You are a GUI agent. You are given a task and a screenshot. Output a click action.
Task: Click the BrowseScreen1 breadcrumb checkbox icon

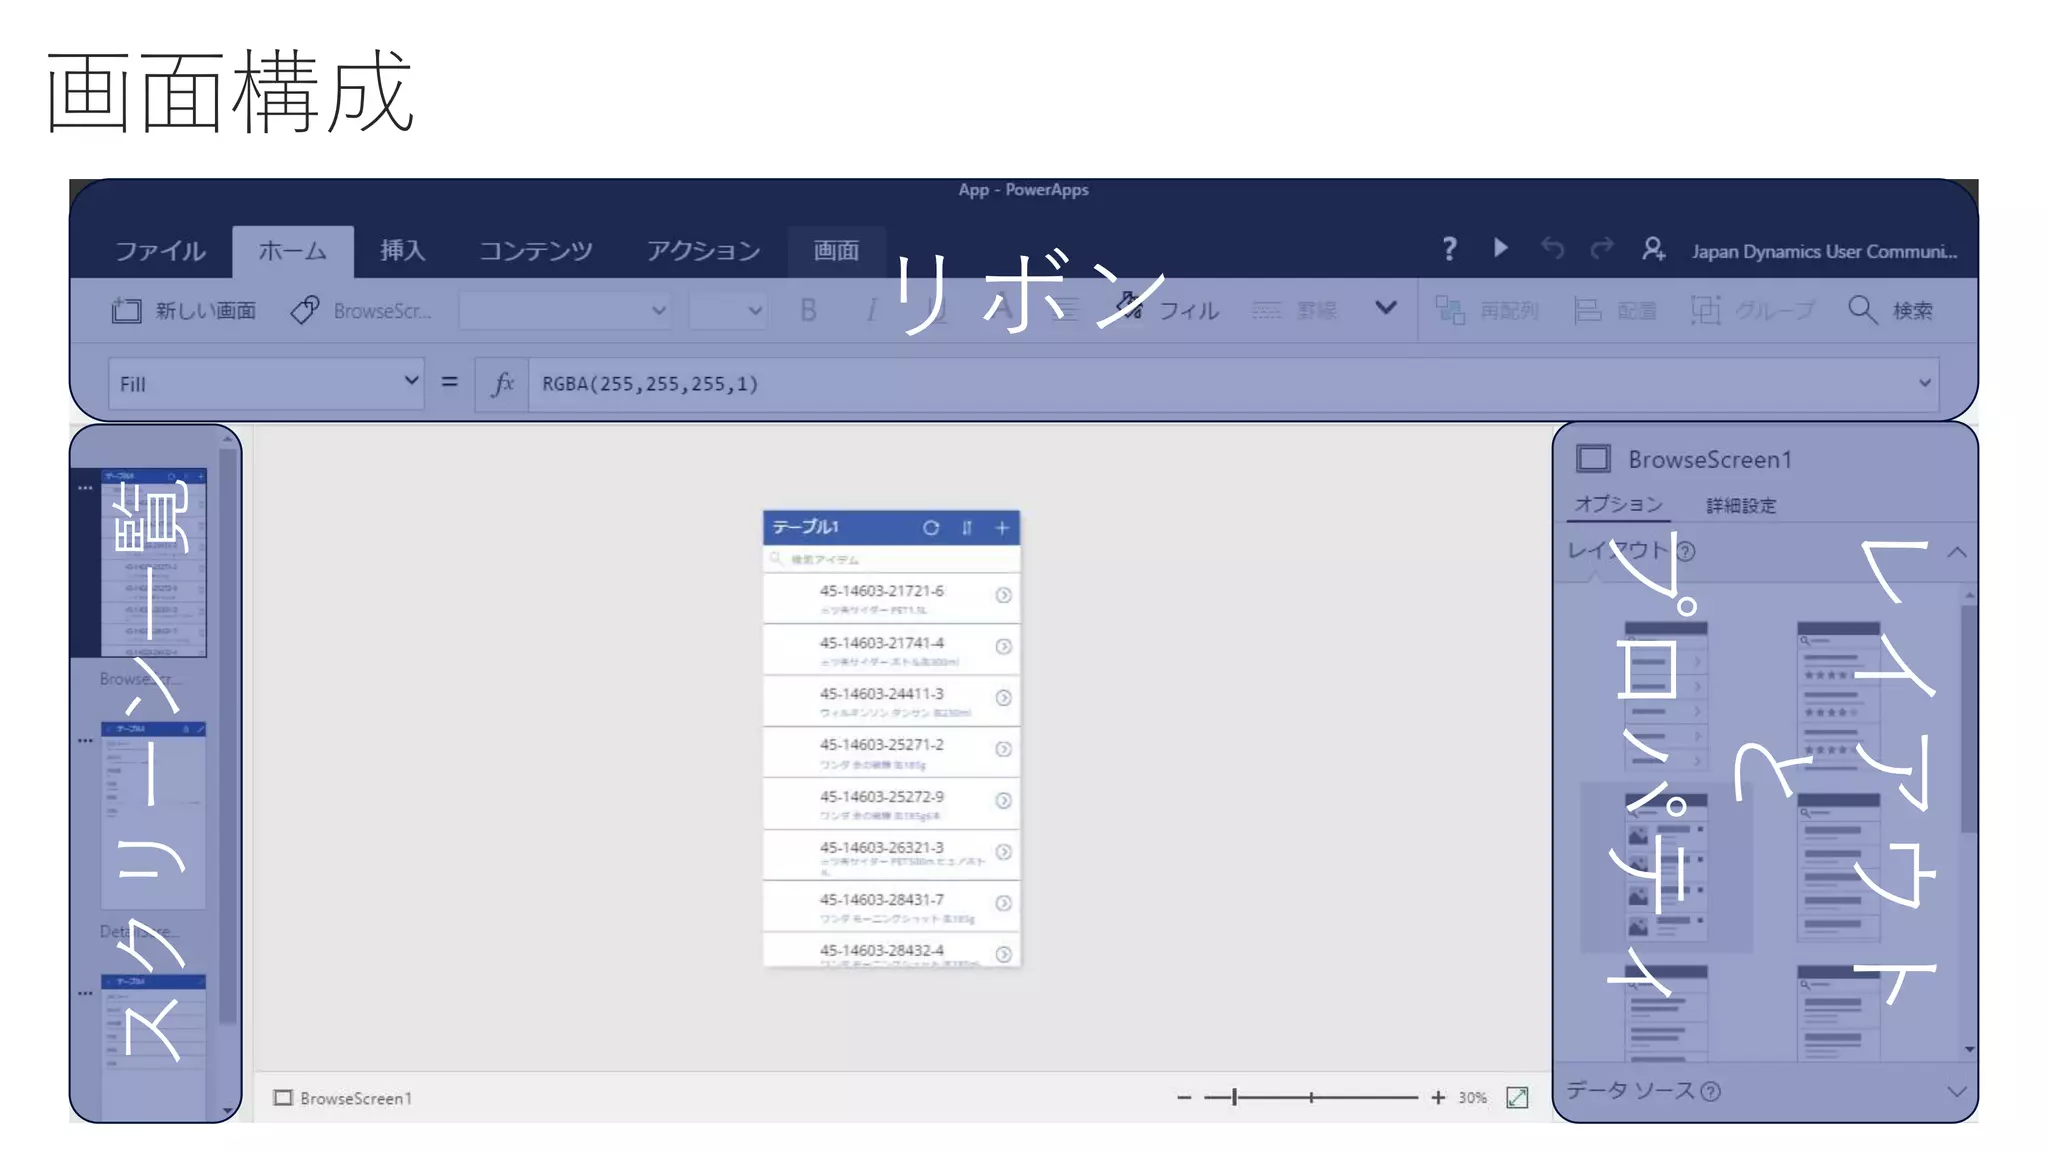tap(283, 1098)
